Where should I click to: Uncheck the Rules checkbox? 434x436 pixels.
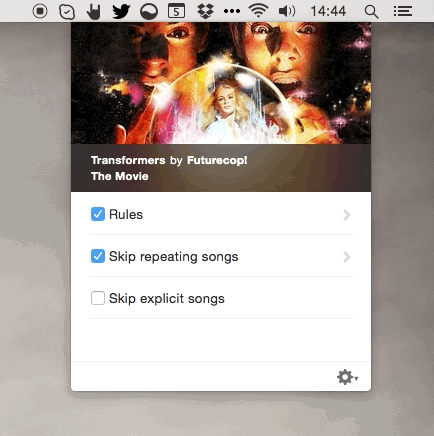point(98,214)
